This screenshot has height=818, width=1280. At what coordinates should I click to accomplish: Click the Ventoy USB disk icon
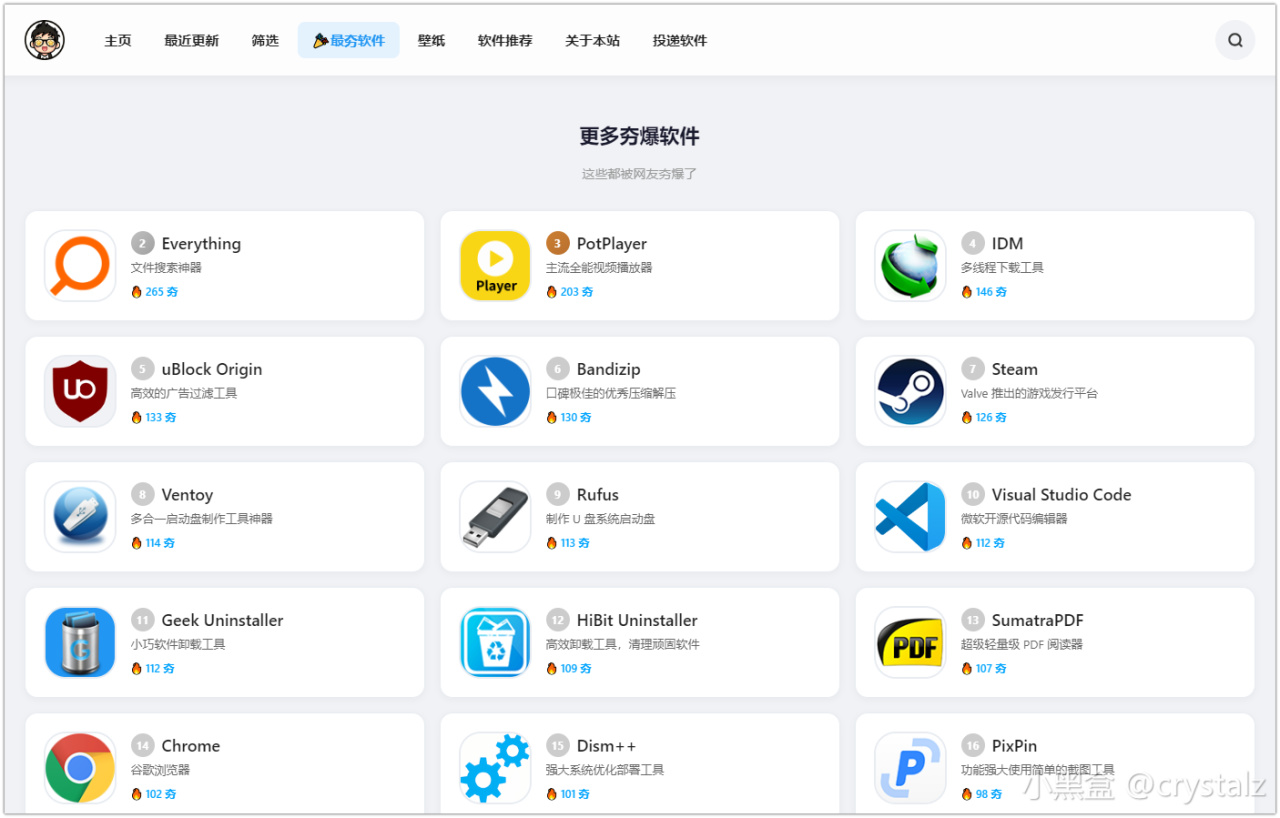coord(80,517)
